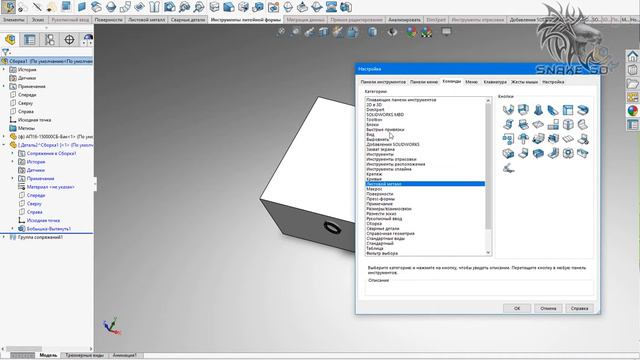640x360 pixels.
Task: Click Отмена button in dialog
Action: 548,309
